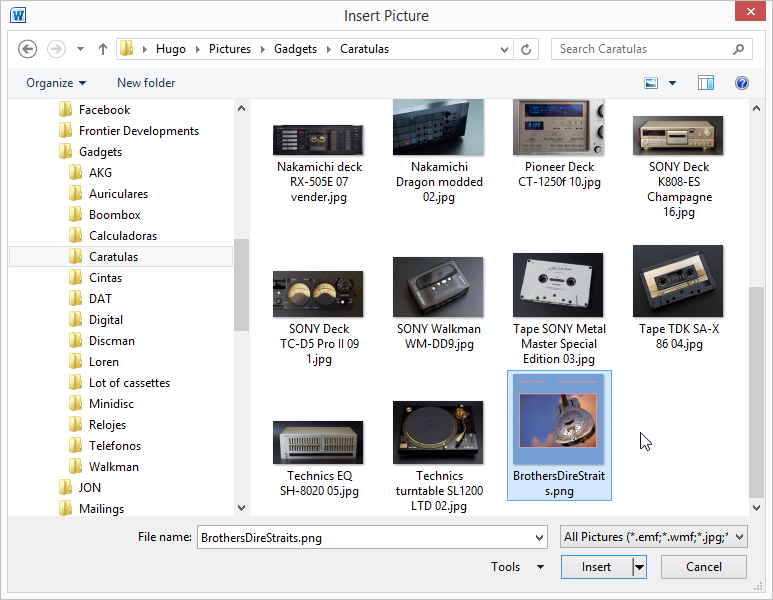Viewport: 773px width, 600px height.
Task: Click the file list scroll up arrow
Action: tap(756, 108)
